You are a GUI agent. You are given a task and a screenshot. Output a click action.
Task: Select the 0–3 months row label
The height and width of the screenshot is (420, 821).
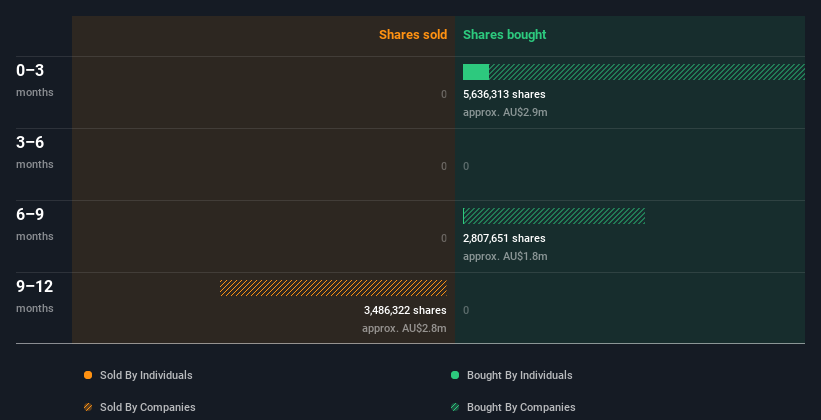pos(35,80)
